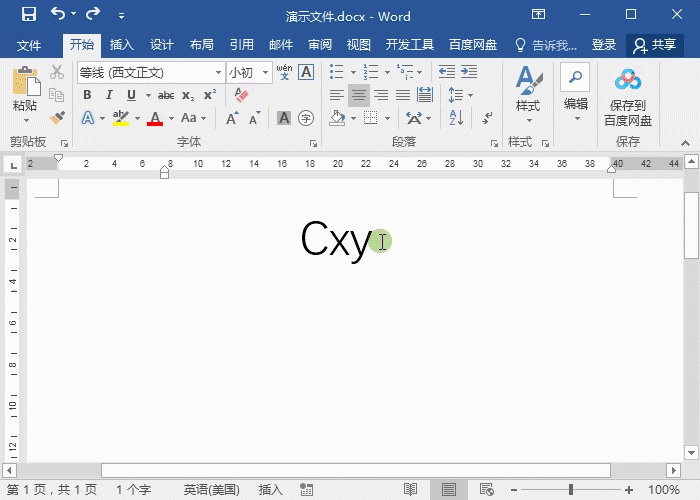This screenshot has width=700, height=500.
Task: Open the 编辑 editing menu
Action: click(x=575, y=94)
